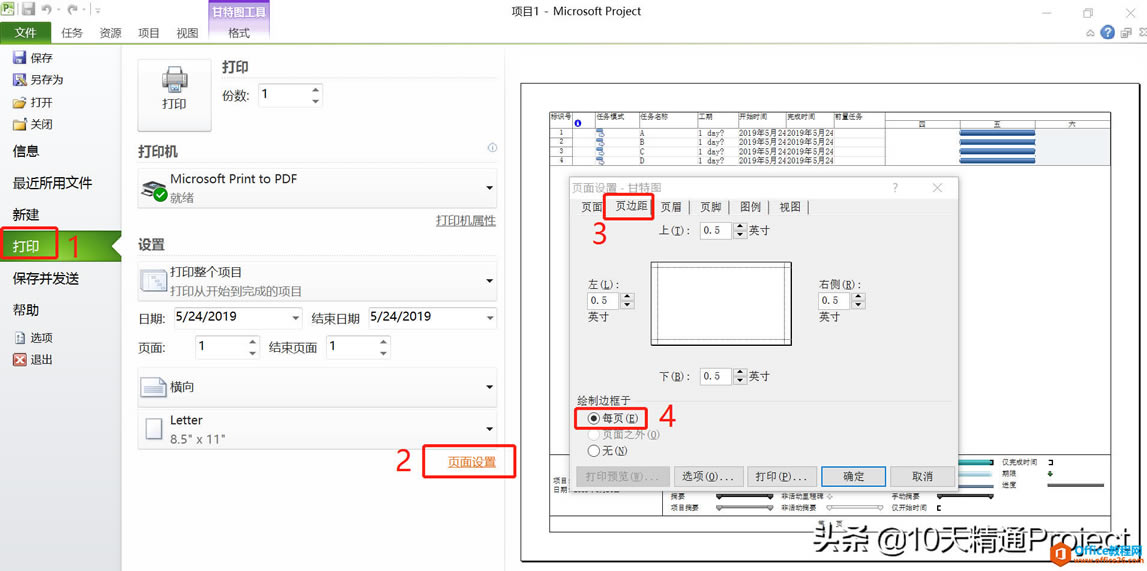Screen dimensions: 1147x571
Task: Adjust the start page number spinner
Action: [252, 347]
